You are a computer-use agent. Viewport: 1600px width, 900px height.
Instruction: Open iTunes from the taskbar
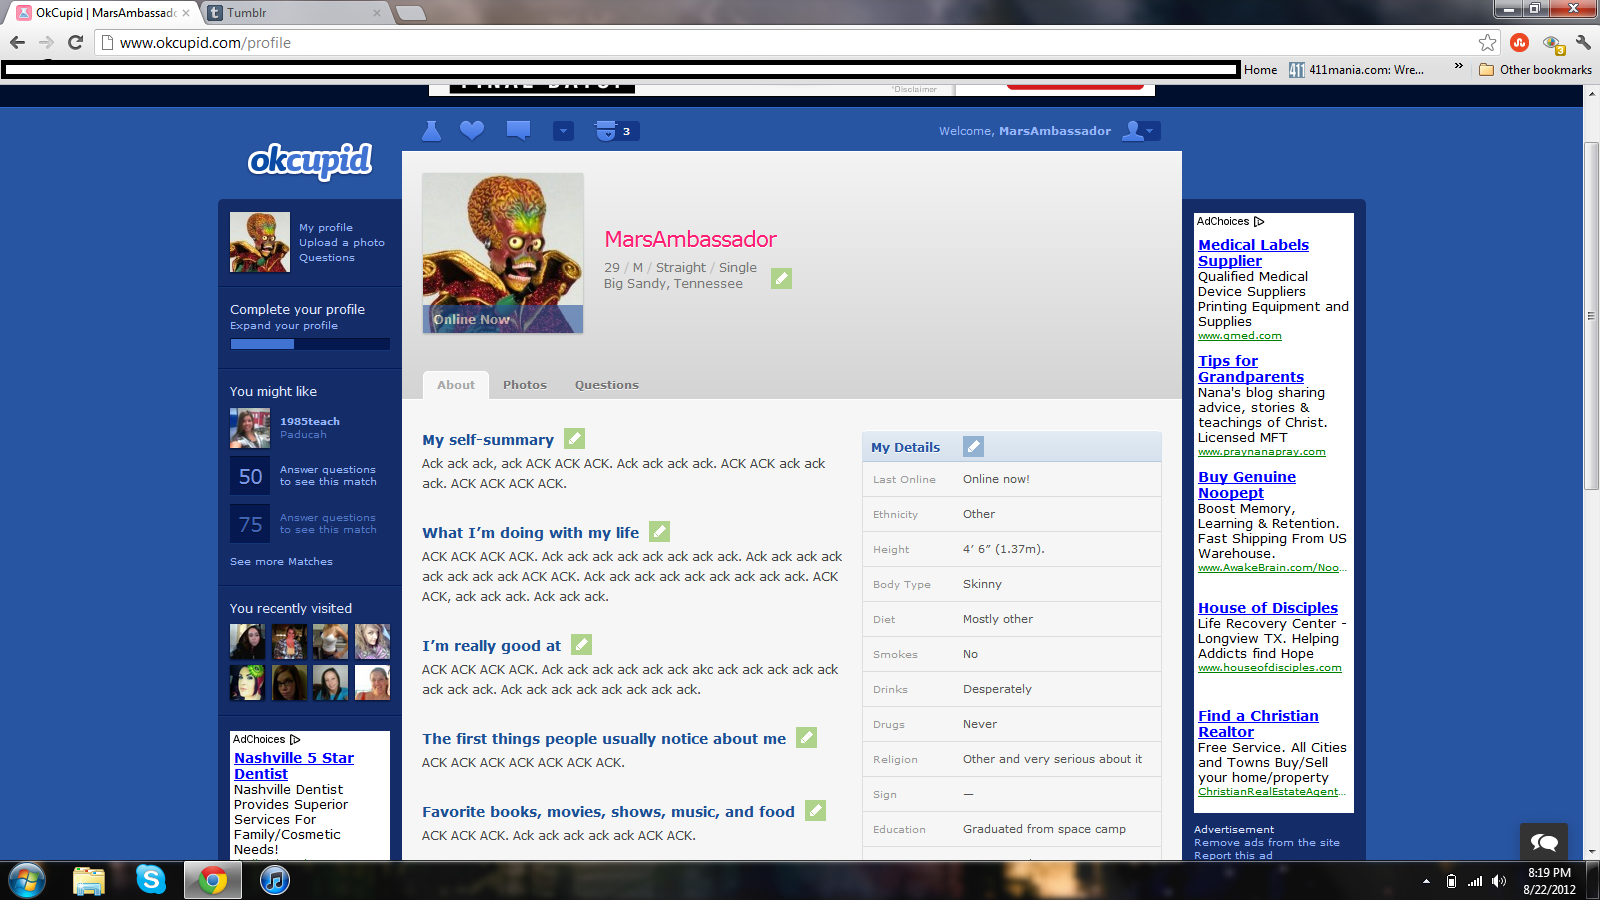tap(274, 880)
